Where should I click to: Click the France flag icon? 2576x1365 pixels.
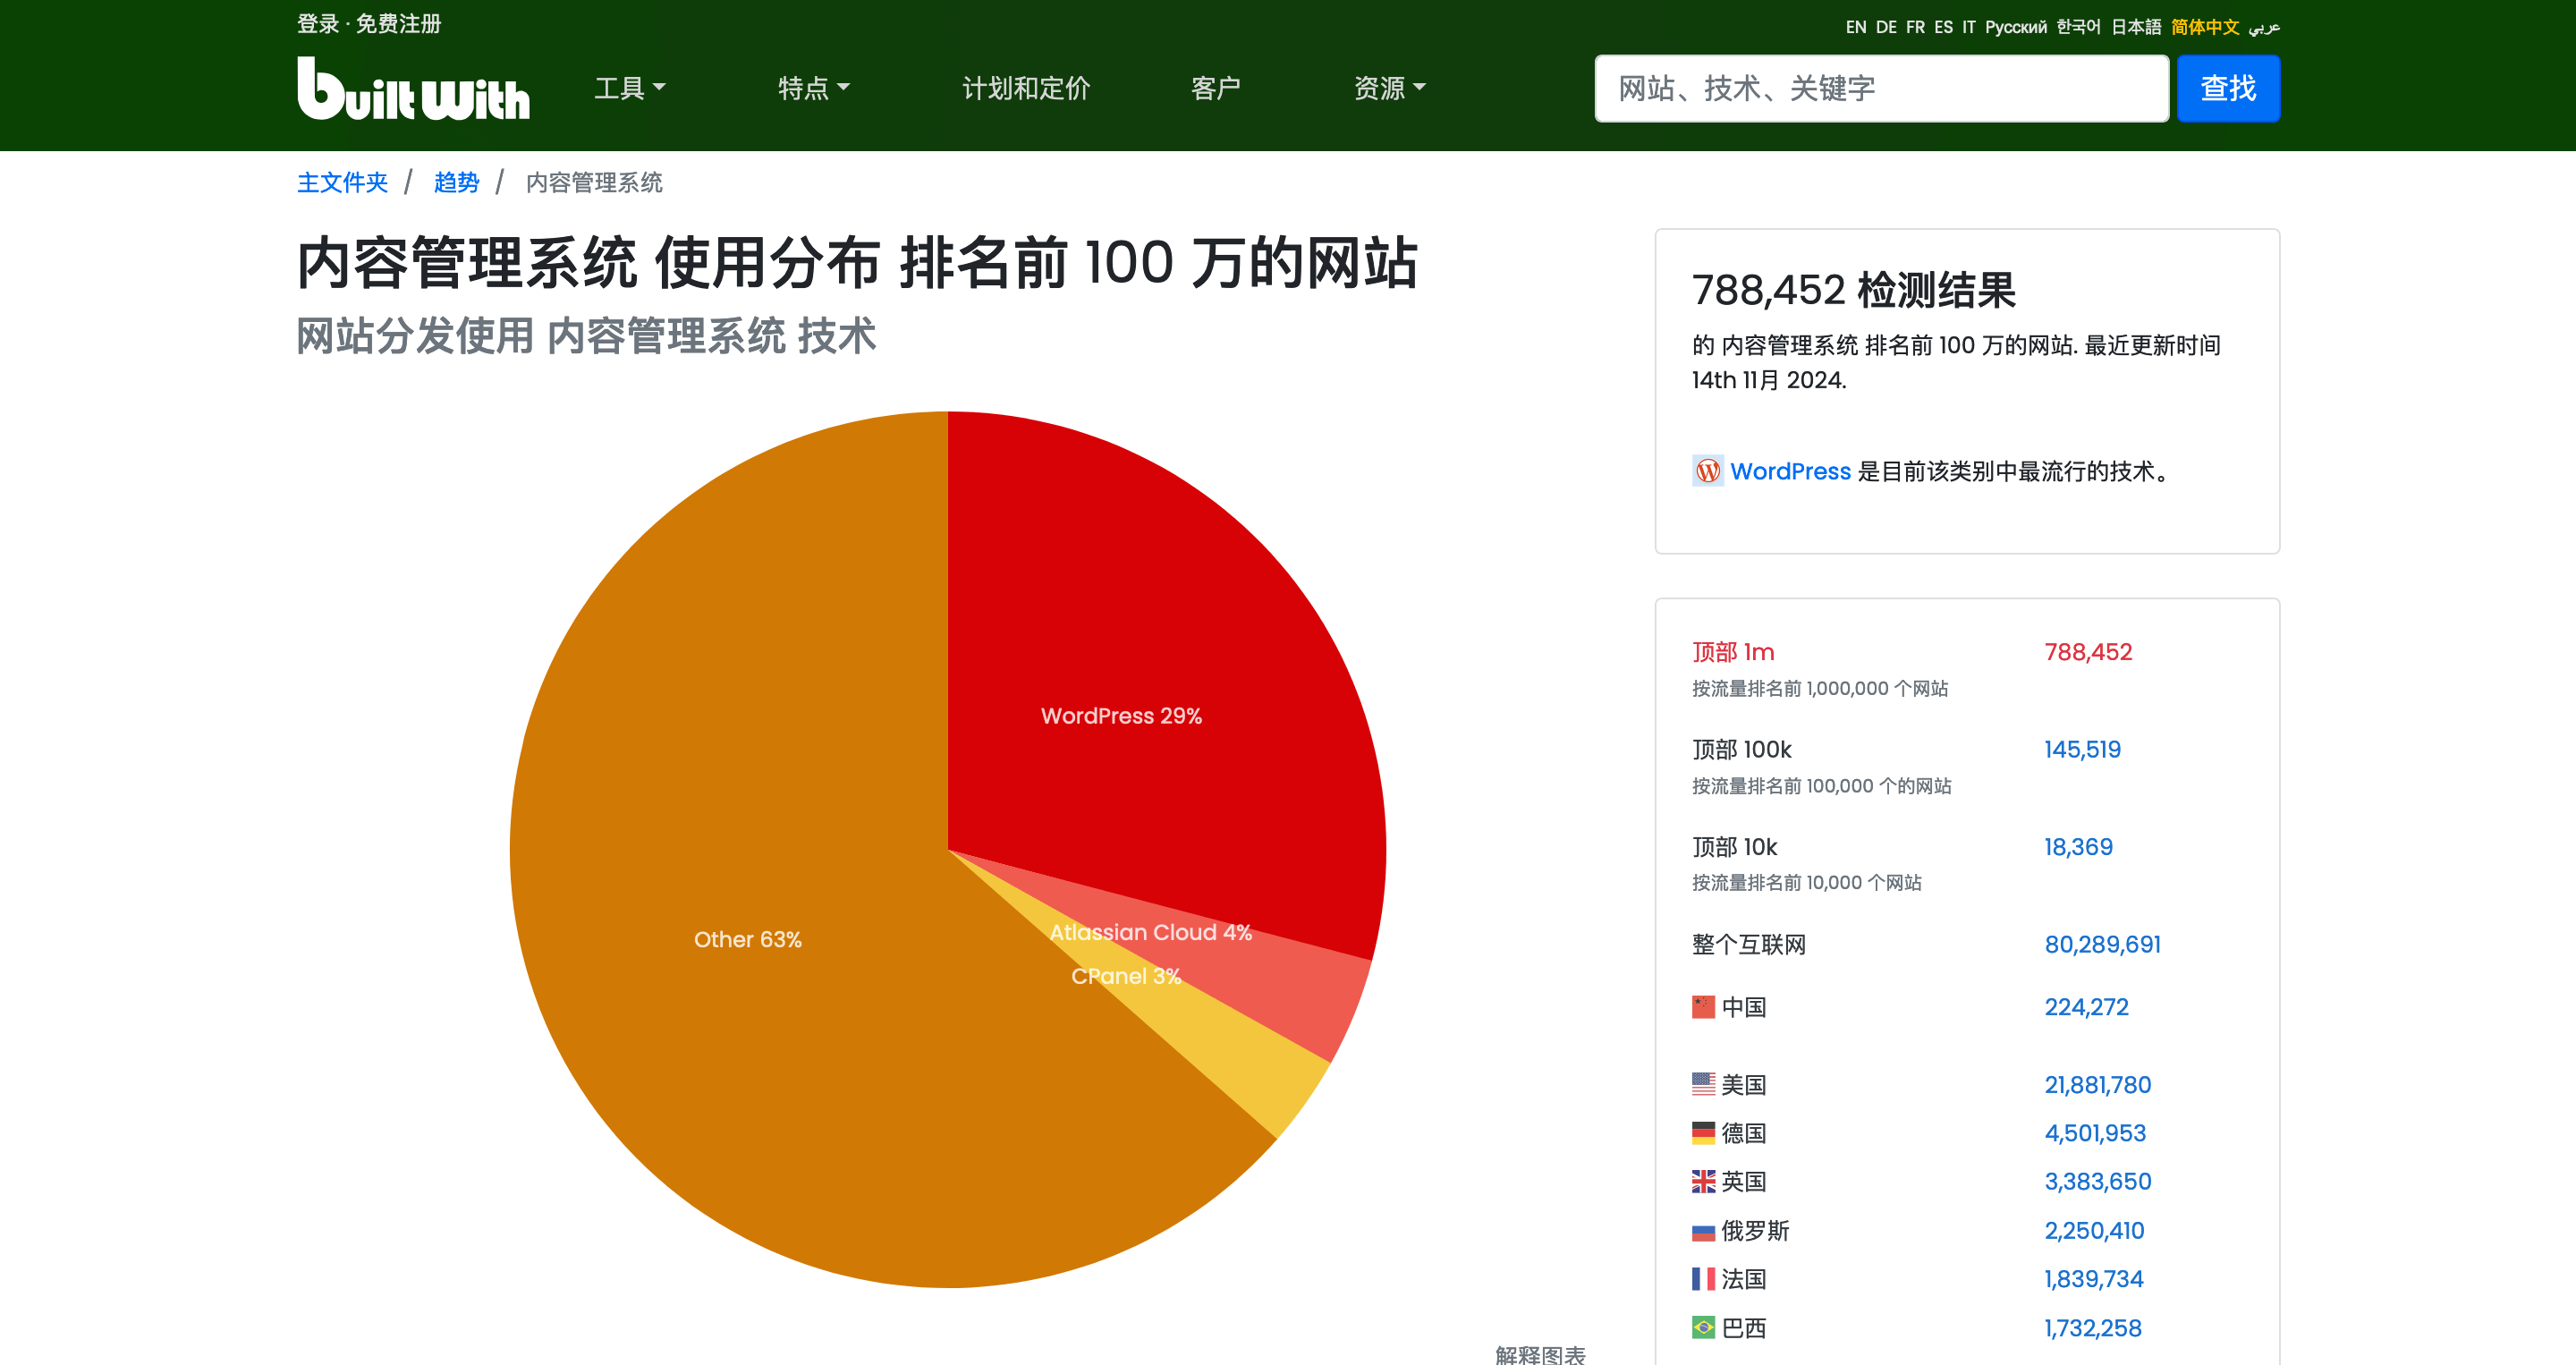[x=1703, y=1279]
